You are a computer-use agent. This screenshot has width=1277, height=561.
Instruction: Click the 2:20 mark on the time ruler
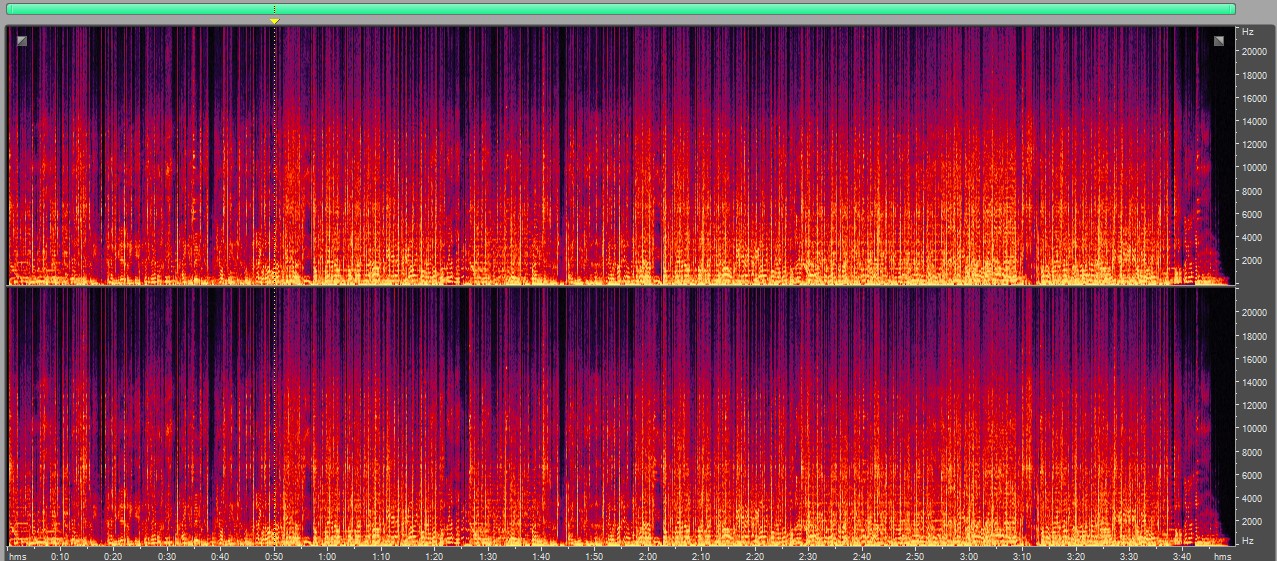click(x=755, y=556)
